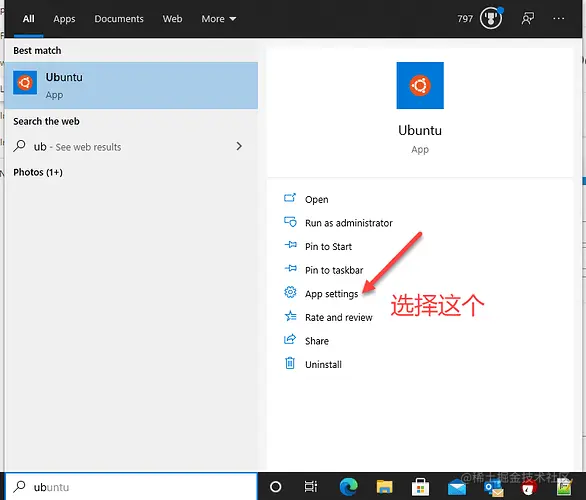Open the three-dot options menu
Image resolution: width=586 pixels, height=500 pixels.
coord(558,18)
